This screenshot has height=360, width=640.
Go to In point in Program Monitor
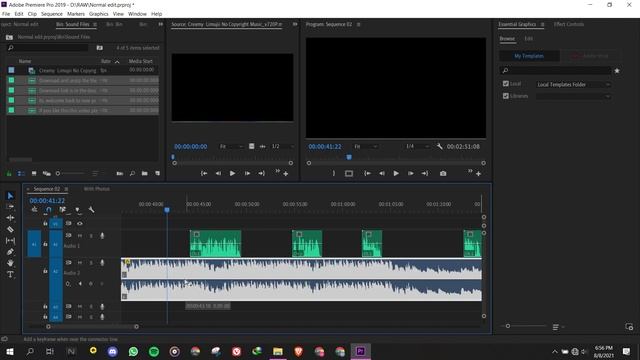pyautogui.click(x=367, y=173)
